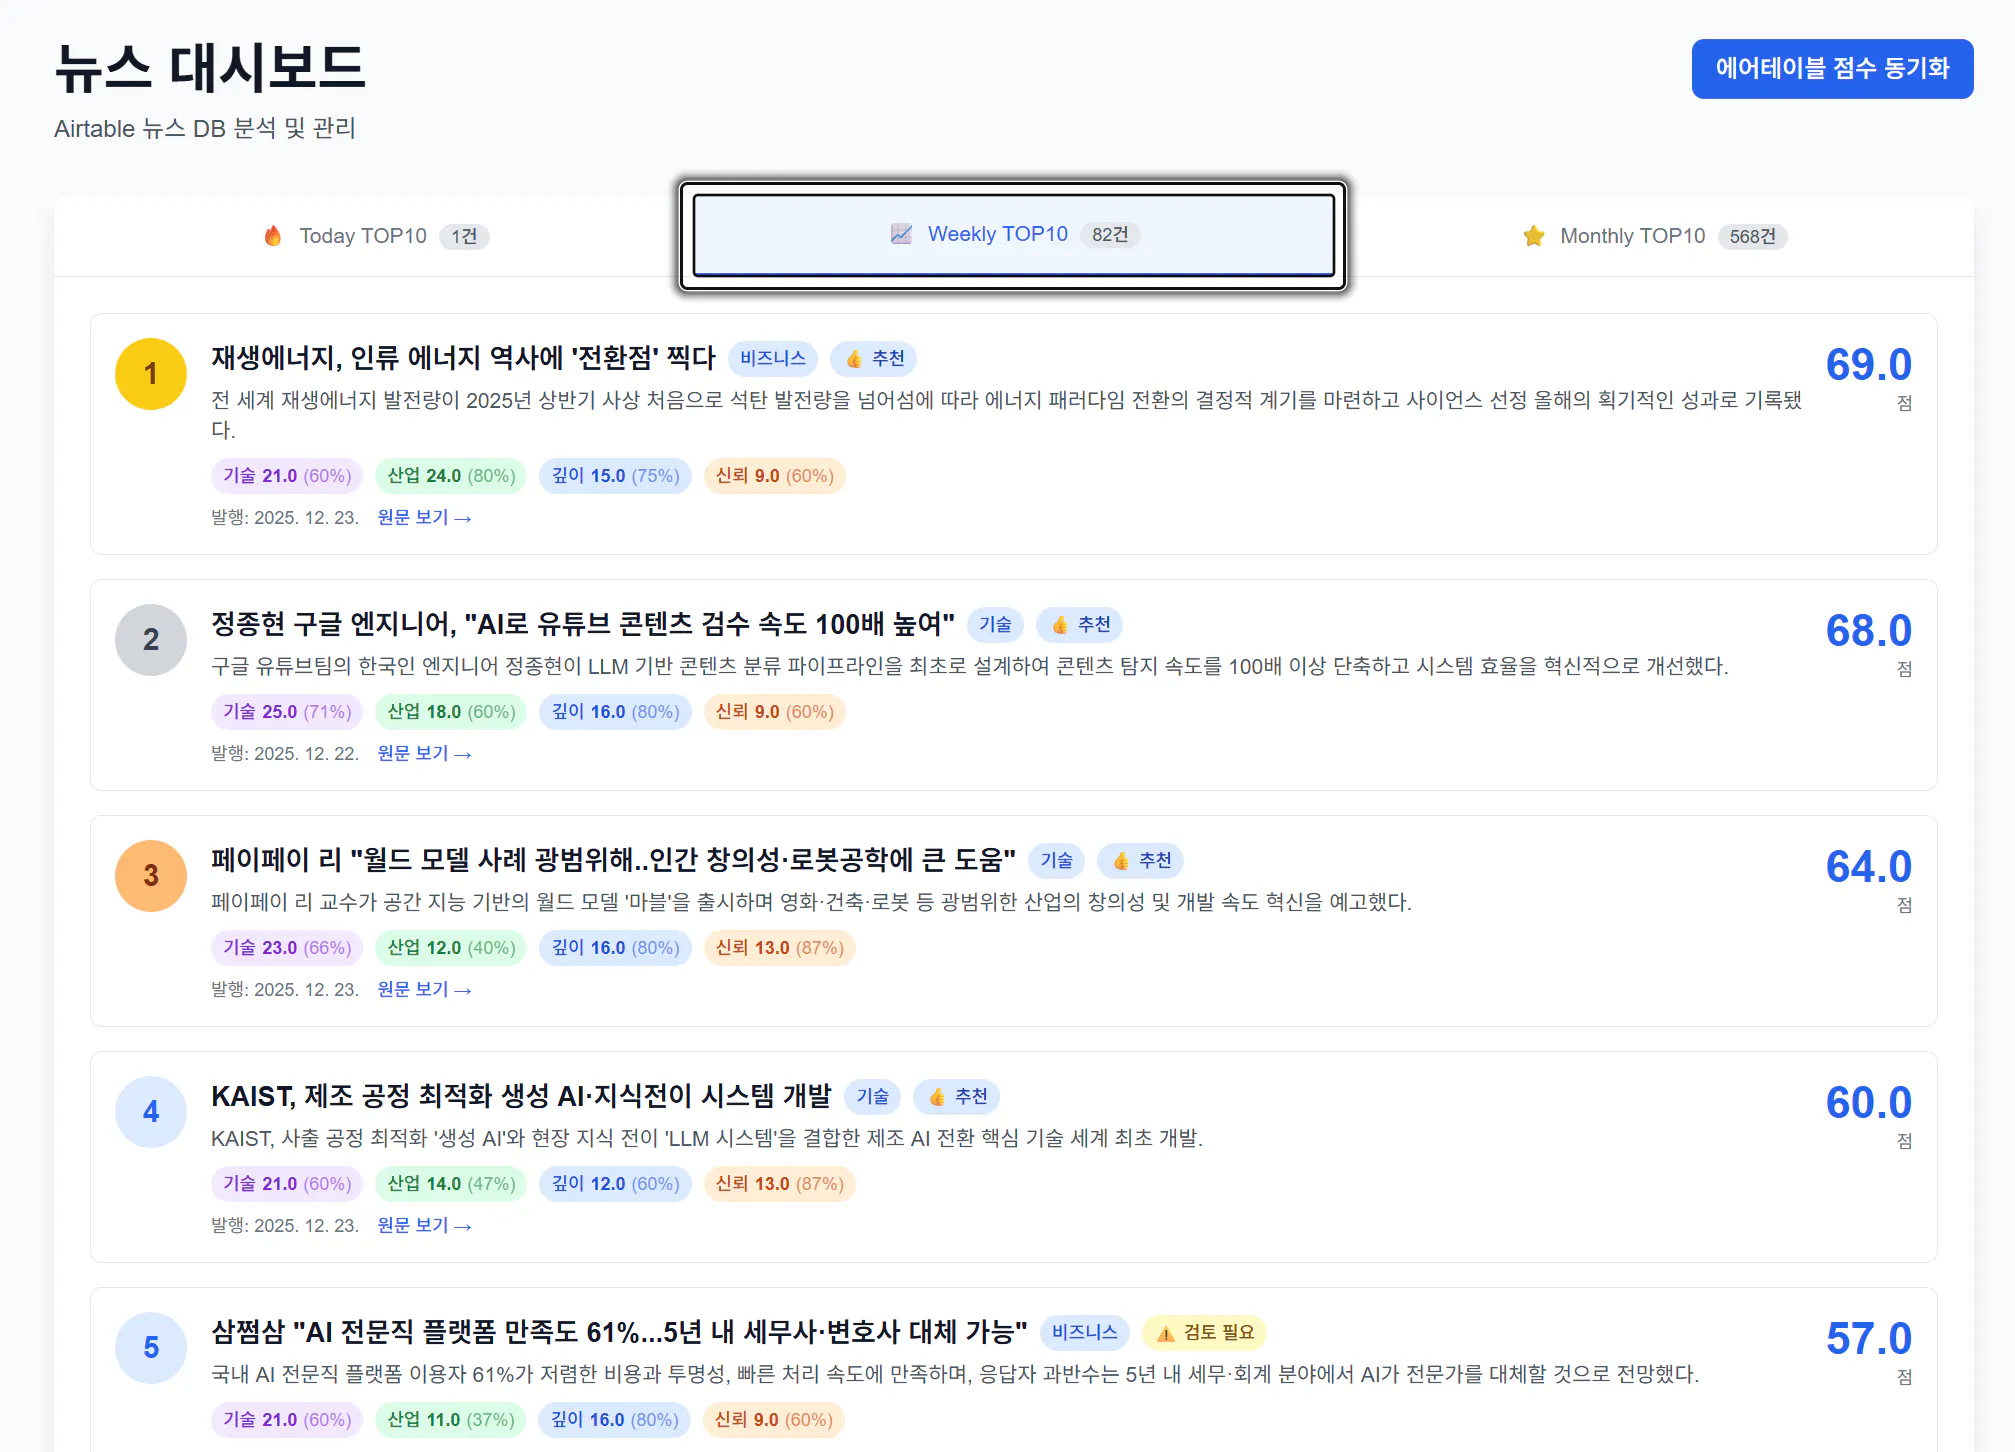Click the 검토 필요 warning badge on 삼쩜삼 article

[1205, 1333]
